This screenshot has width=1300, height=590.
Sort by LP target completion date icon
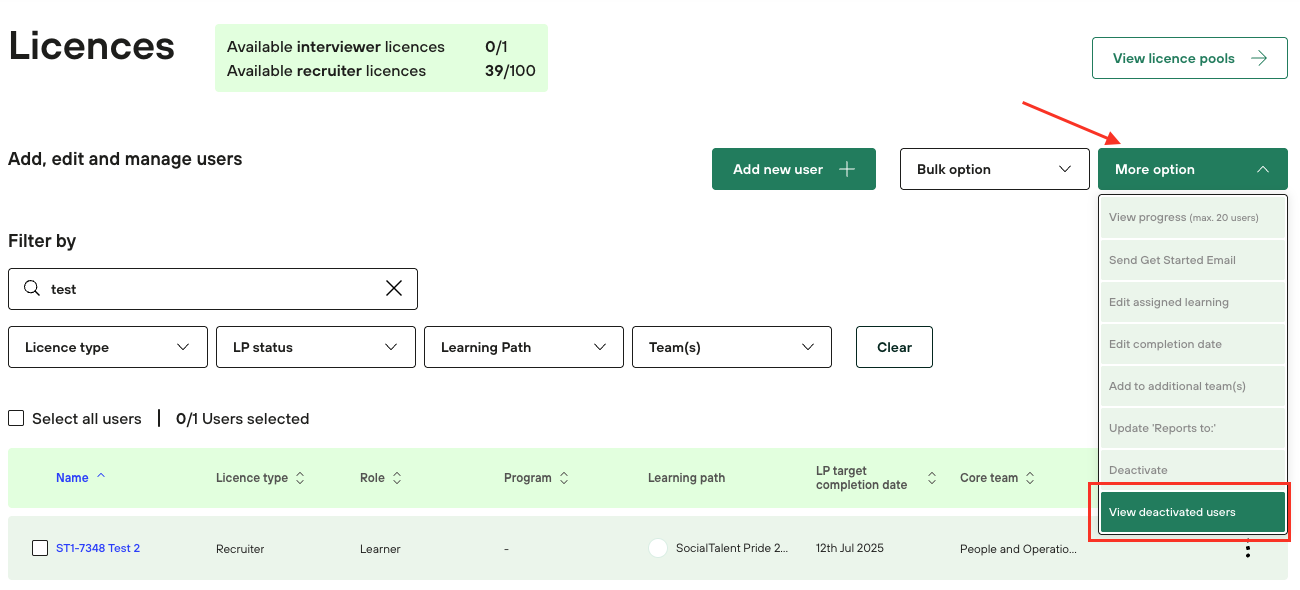932,478
